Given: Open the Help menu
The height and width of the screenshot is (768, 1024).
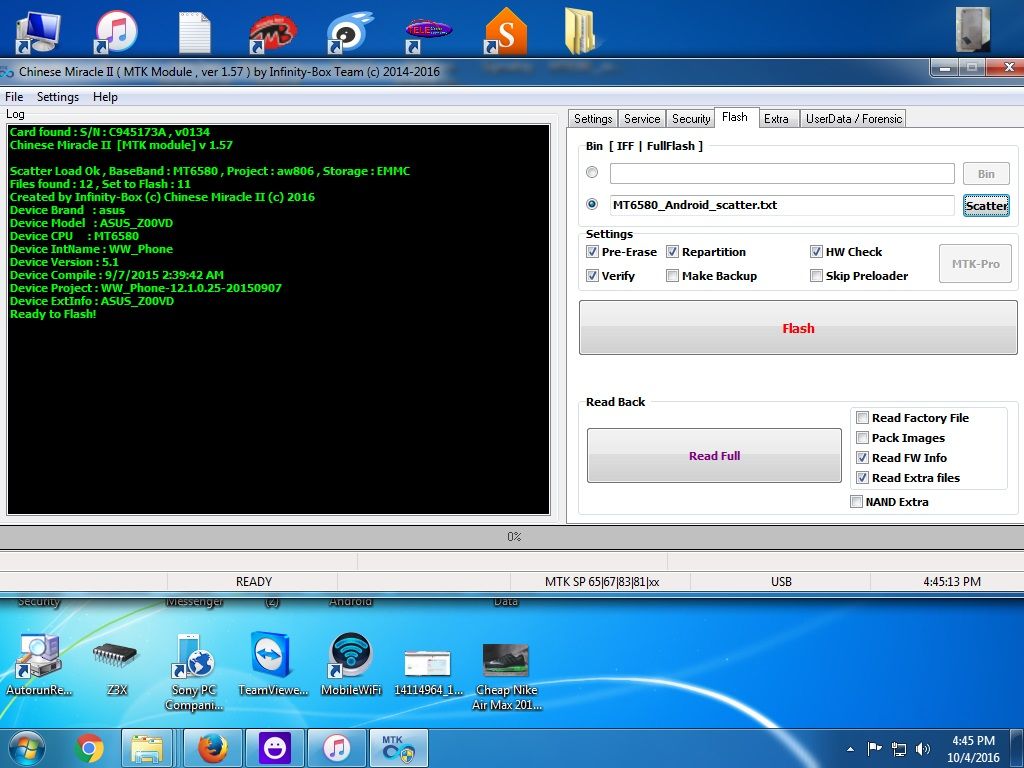Looking at the screenshot, I should tap(105, 97).
